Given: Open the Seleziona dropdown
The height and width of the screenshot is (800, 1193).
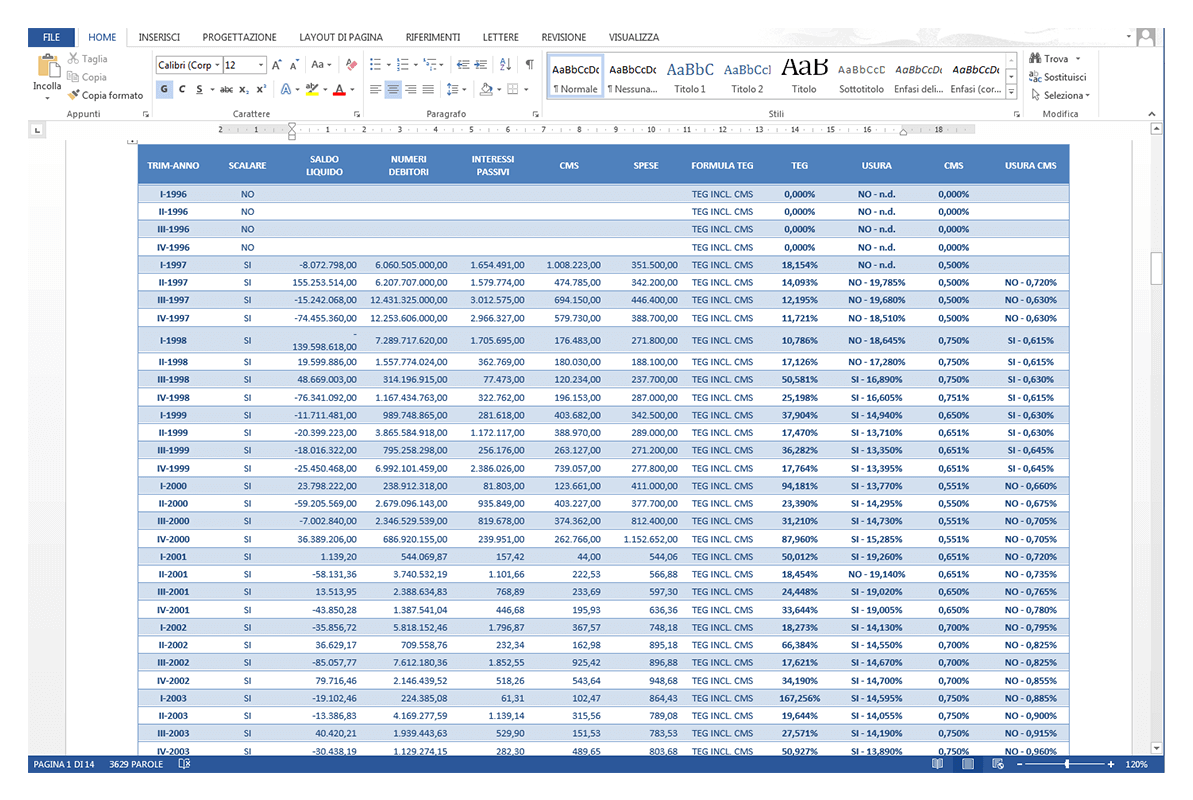Looking at the screenshot, I should point(1061,95).
